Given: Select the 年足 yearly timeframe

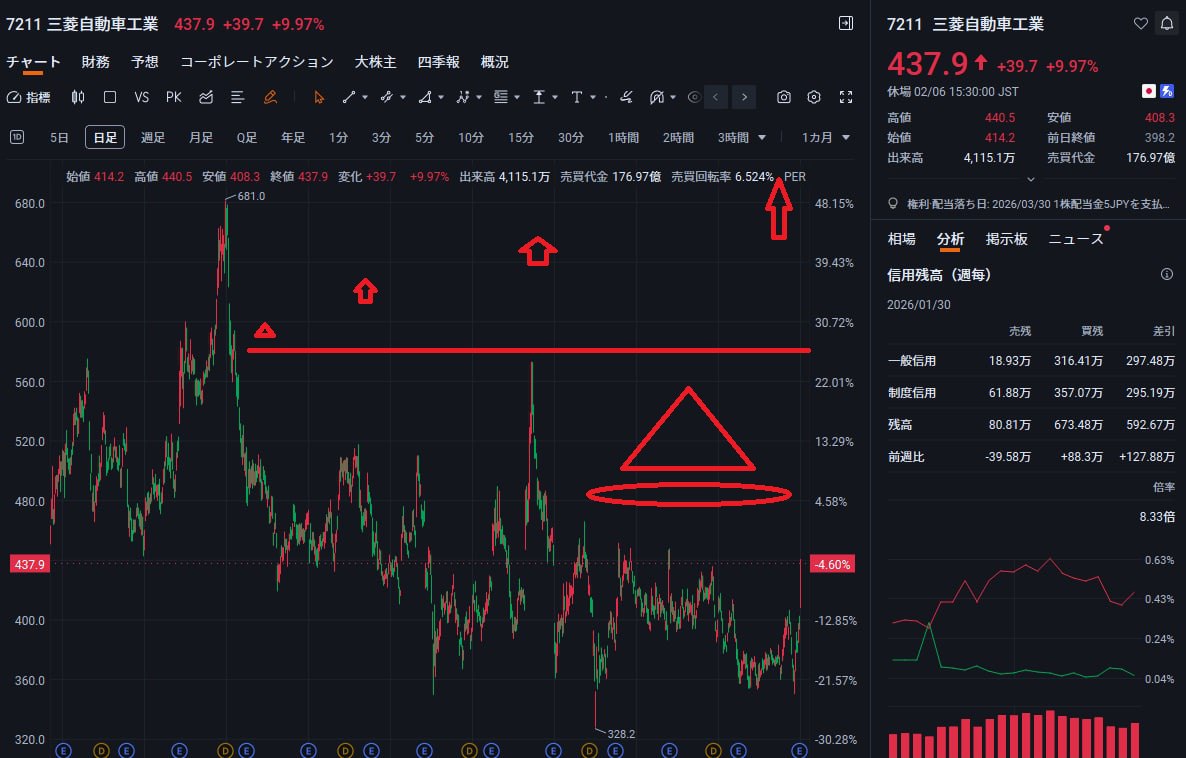Looking at the screenshot, I should [293, 138].
